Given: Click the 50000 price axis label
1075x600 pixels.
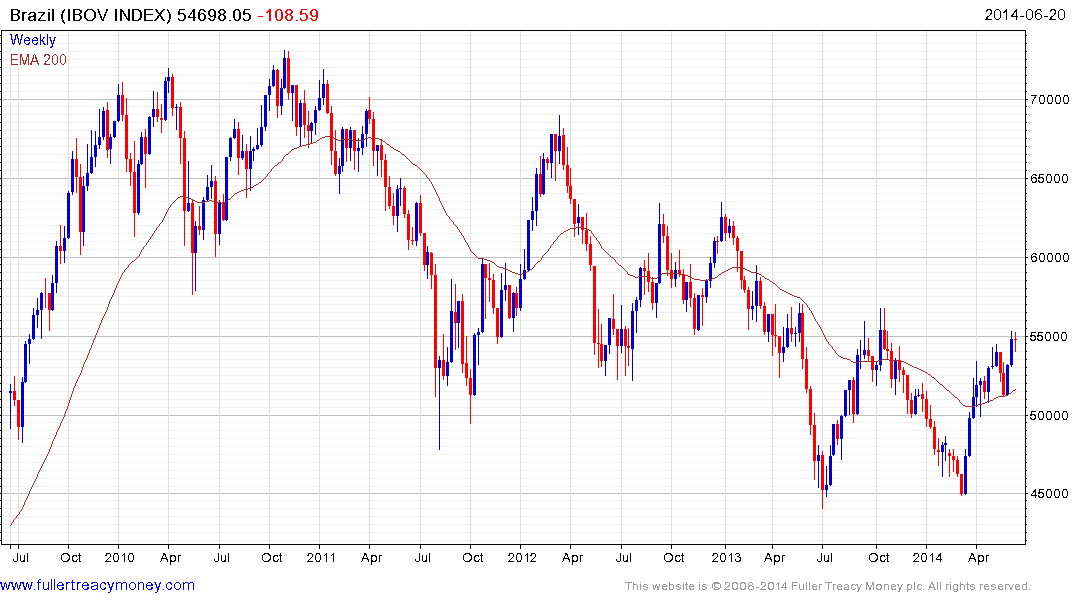Looking at the screenshot, I should pos(1050,415).
